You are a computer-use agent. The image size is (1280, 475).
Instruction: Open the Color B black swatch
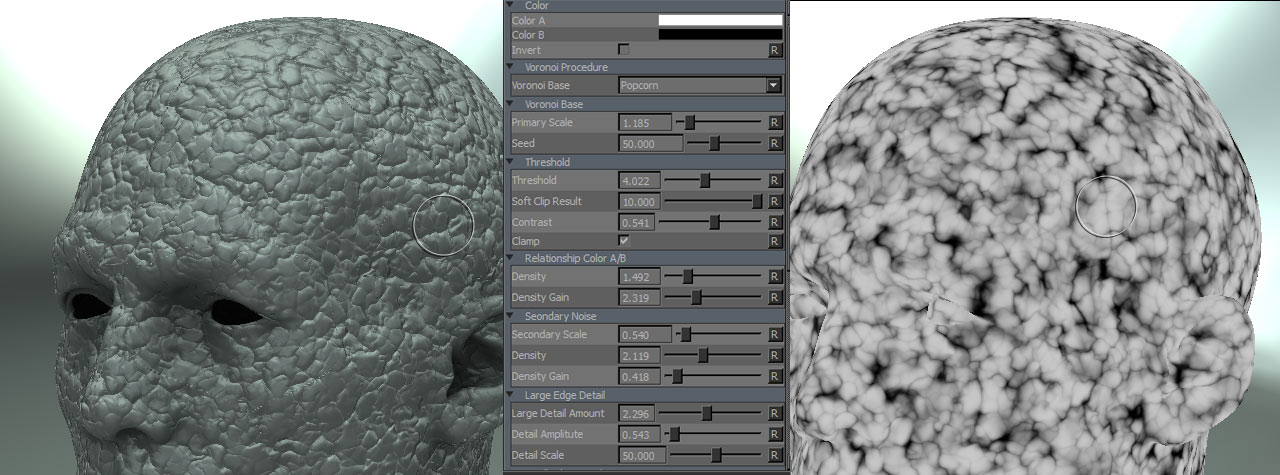pyautogui.click(x=720, y=35)
